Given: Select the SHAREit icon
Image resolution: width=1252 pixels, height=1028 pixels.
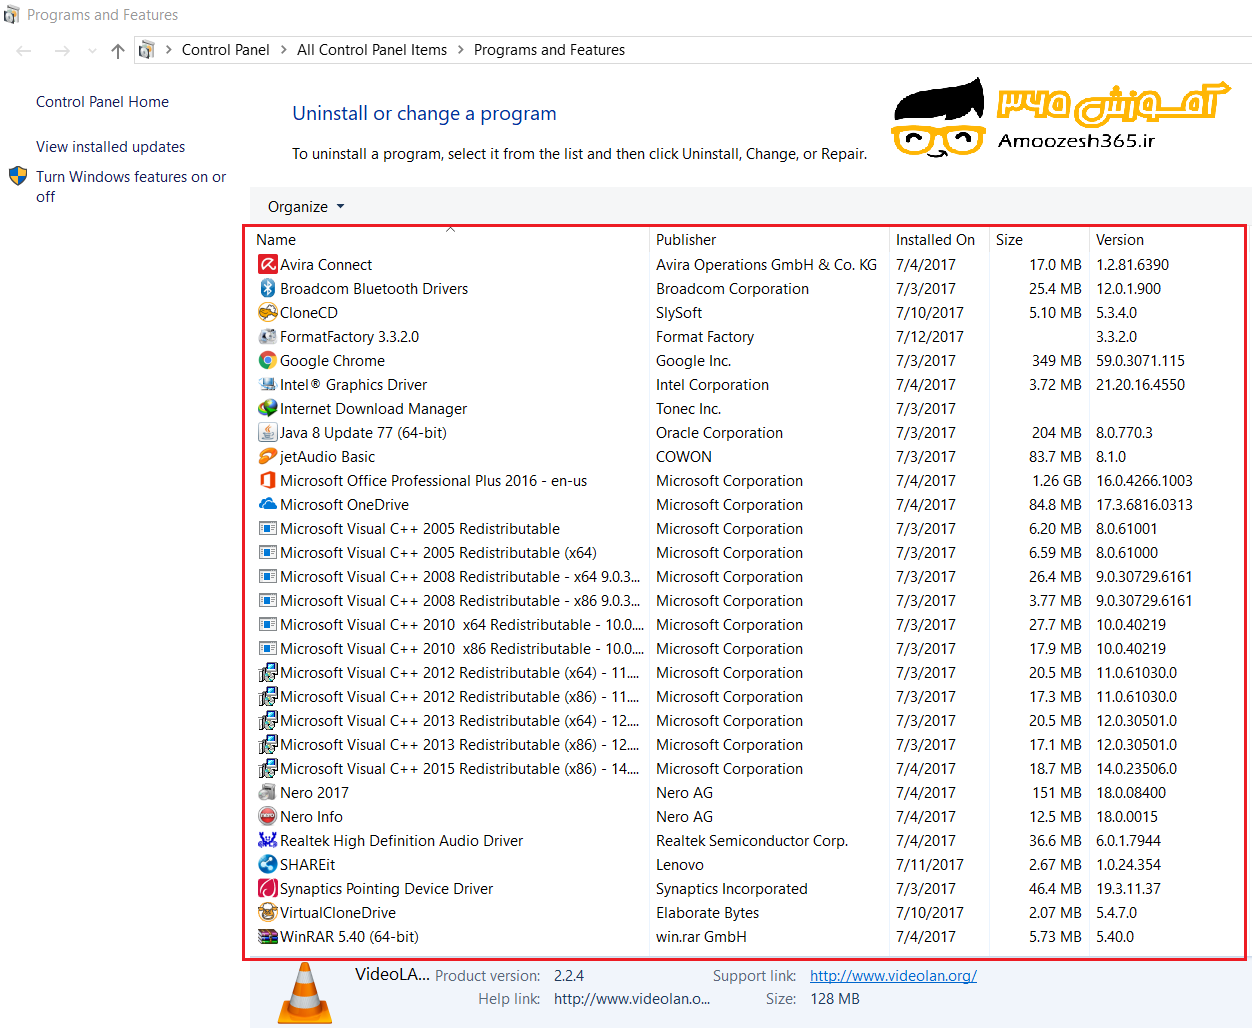Looking at the screenshot, I should pyautogui.click(x=267, y=864).
